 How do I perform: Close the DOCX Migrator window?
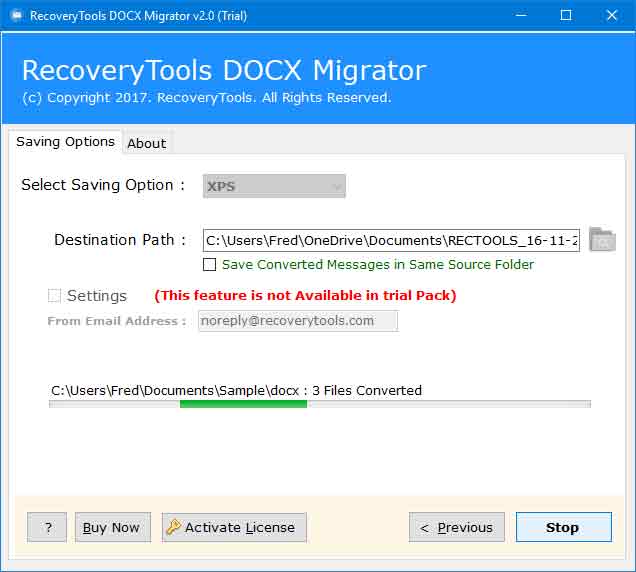[612, 15]
